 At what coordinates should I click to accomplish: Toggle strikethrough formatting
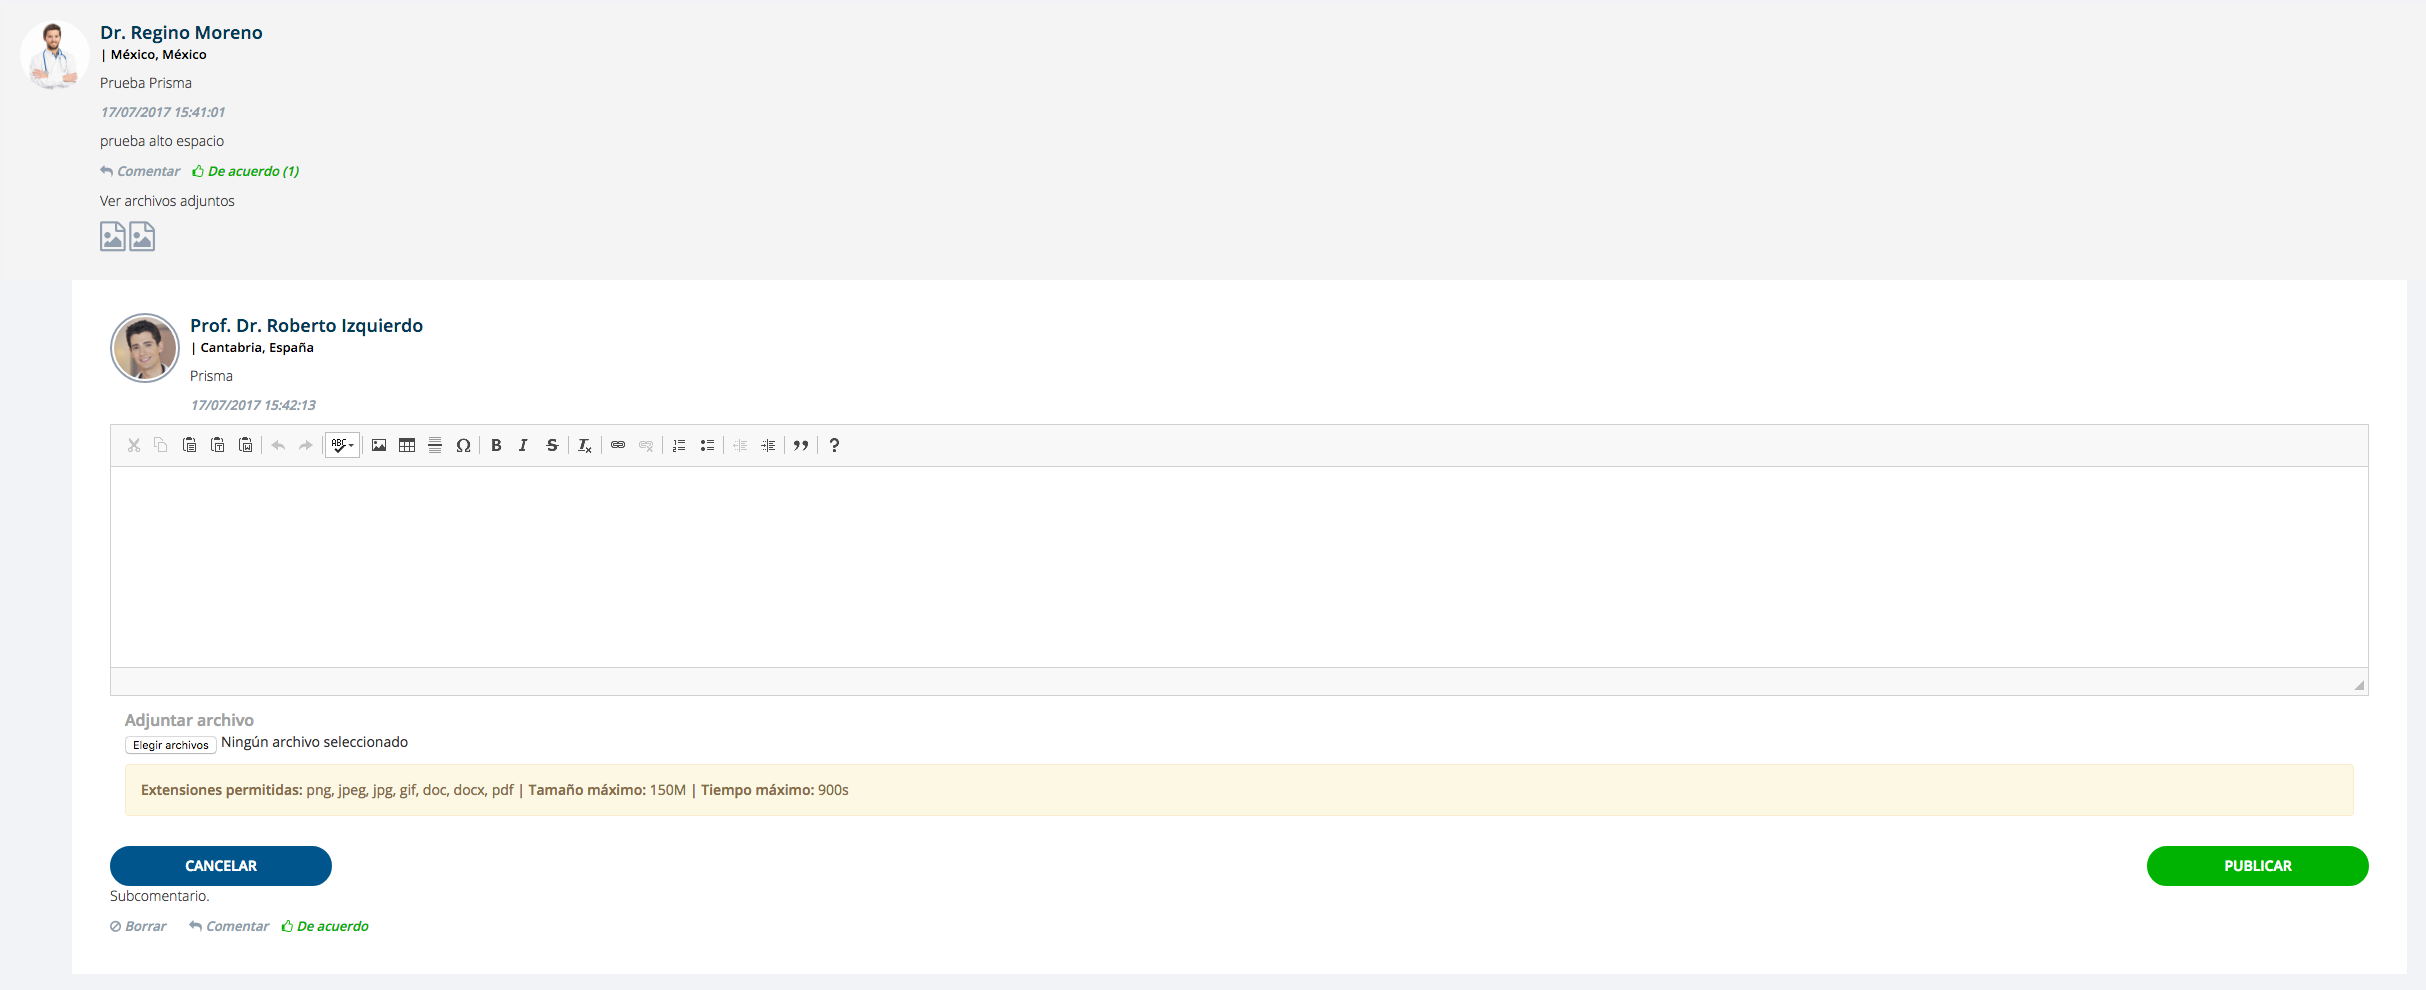coord(552,446)
